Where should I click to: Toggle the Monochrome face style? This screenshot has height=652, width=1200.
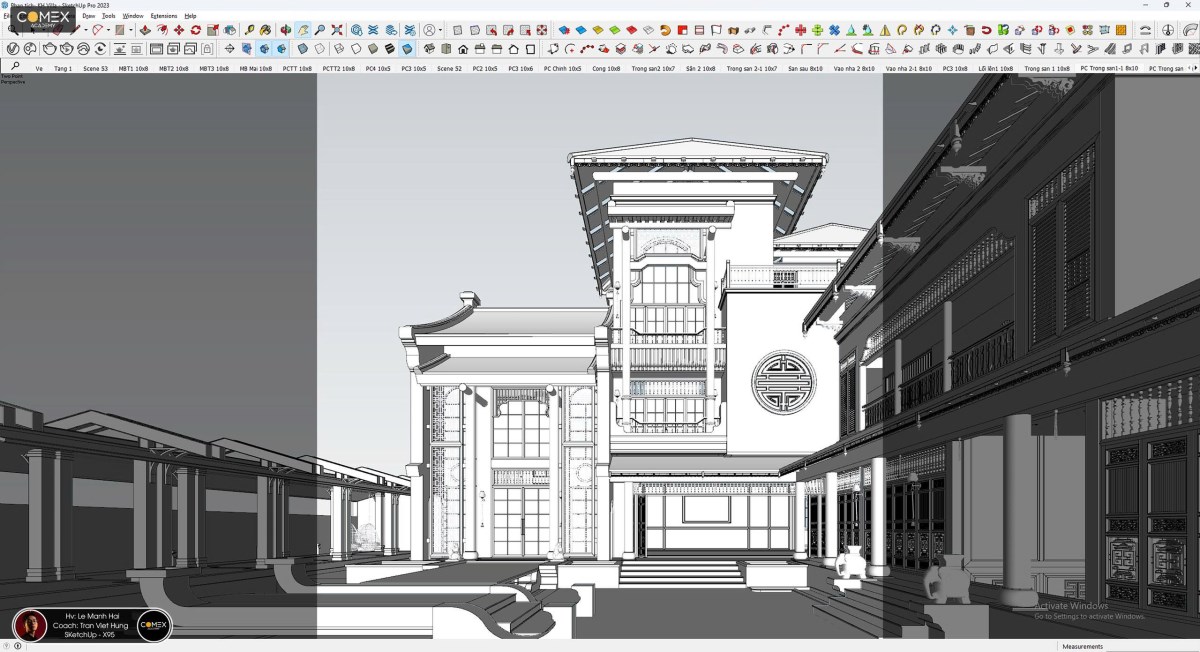point(408,48)
